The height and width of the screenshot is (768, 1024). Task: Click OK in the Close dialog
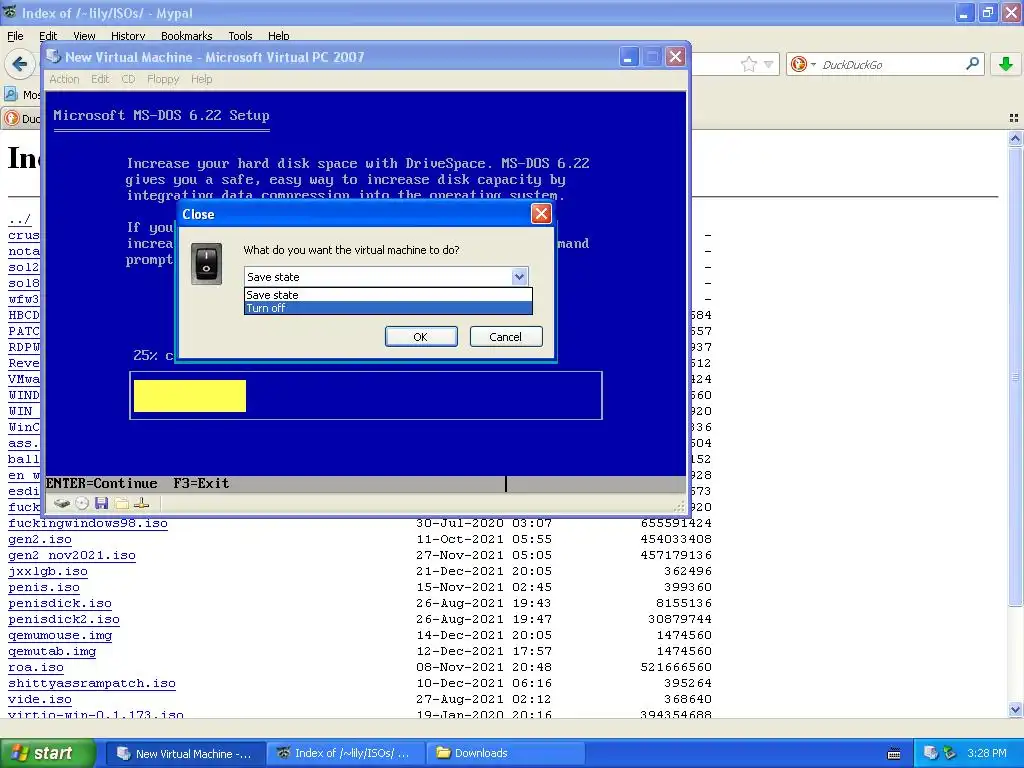click(x=421, y=336)
